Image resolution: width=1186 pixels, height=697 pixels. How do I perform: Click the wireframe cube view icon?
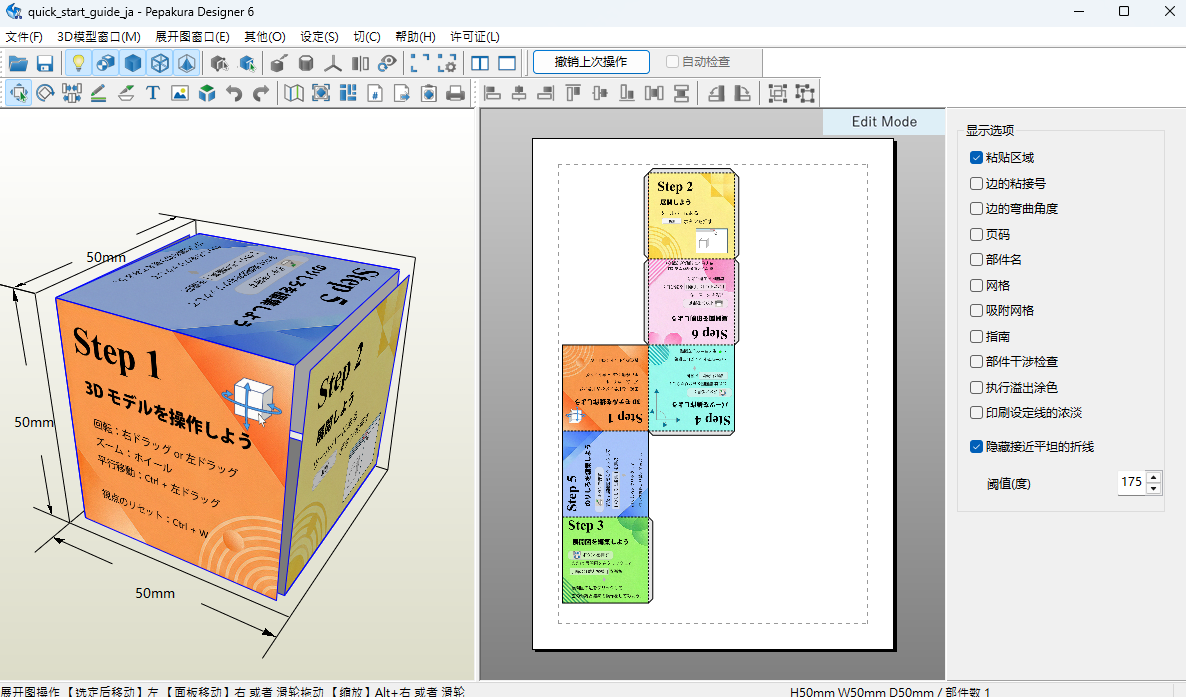(x=160, y=63)
